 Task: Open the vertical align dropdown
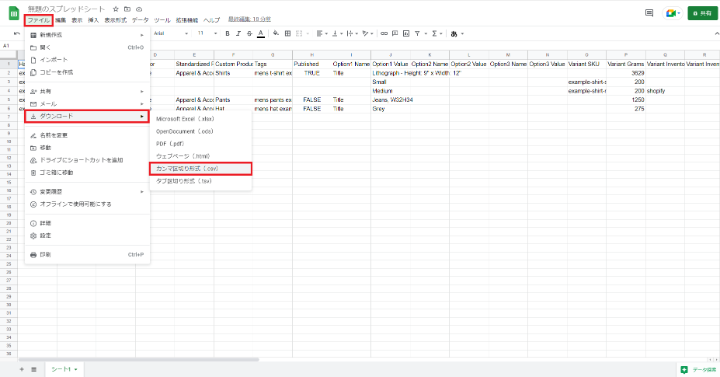[337, 34]
